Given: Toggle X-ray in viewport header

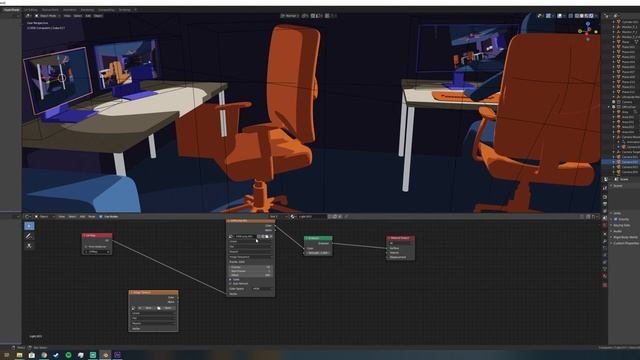Looking at the screenshot, I should (x=570, y=16).
